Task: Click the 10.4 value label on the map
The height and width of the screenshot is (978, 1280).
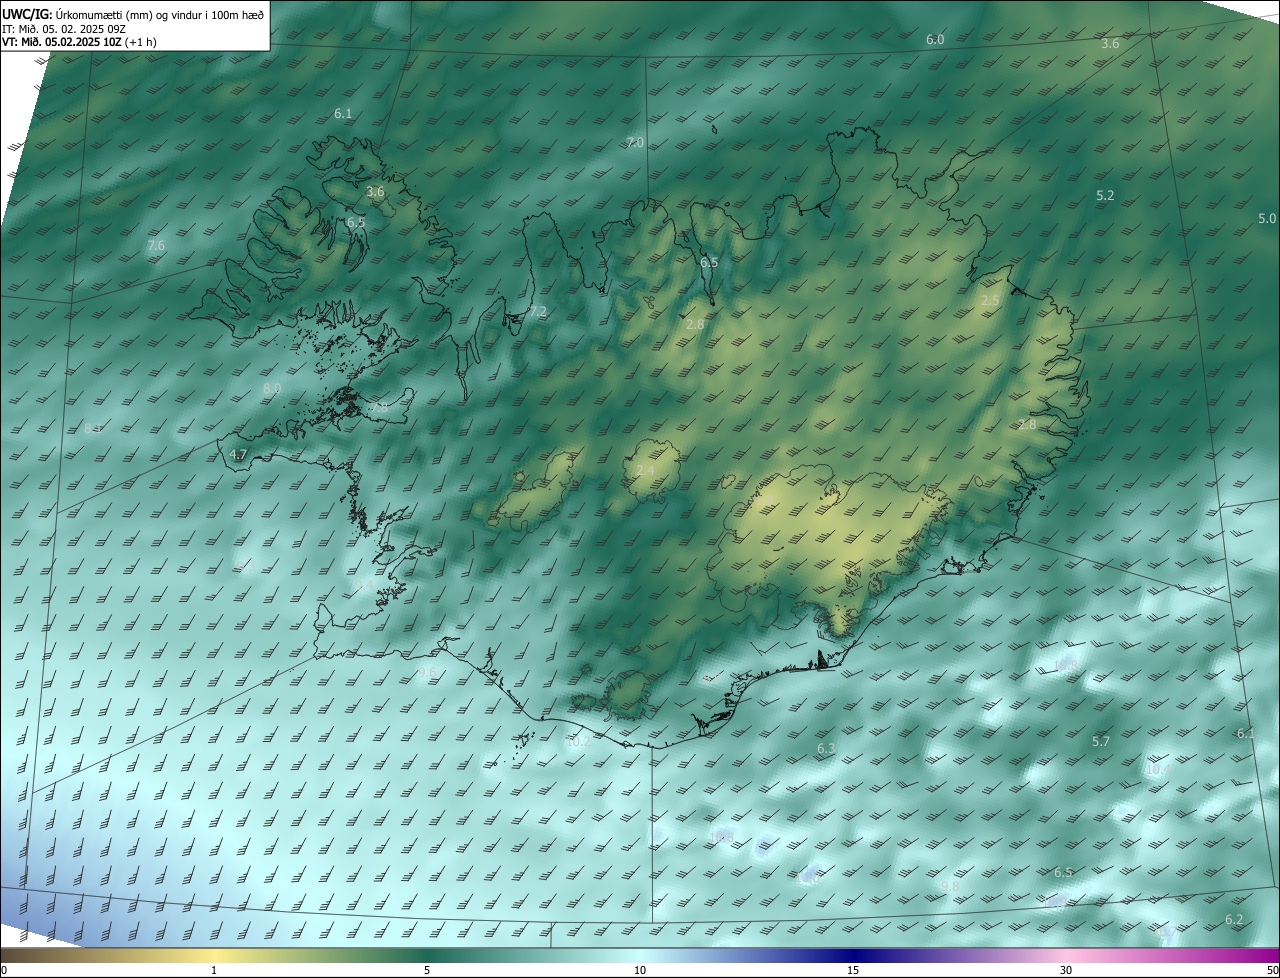Action: pos(1158,770)
